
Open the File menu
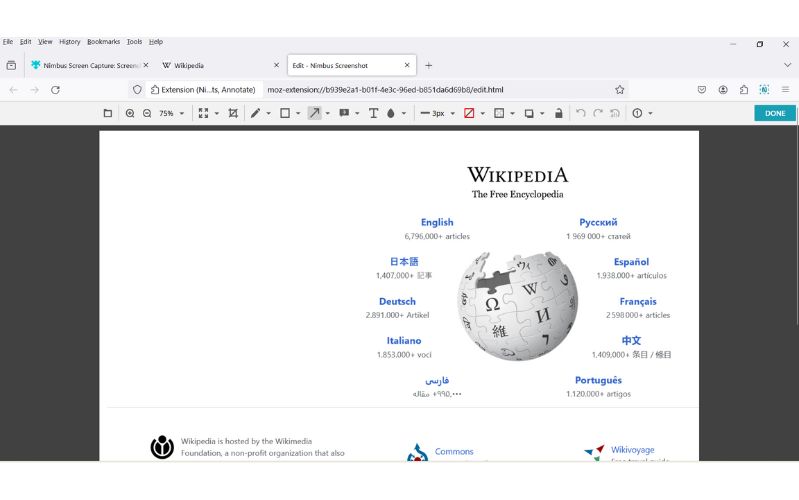point(8,42)
